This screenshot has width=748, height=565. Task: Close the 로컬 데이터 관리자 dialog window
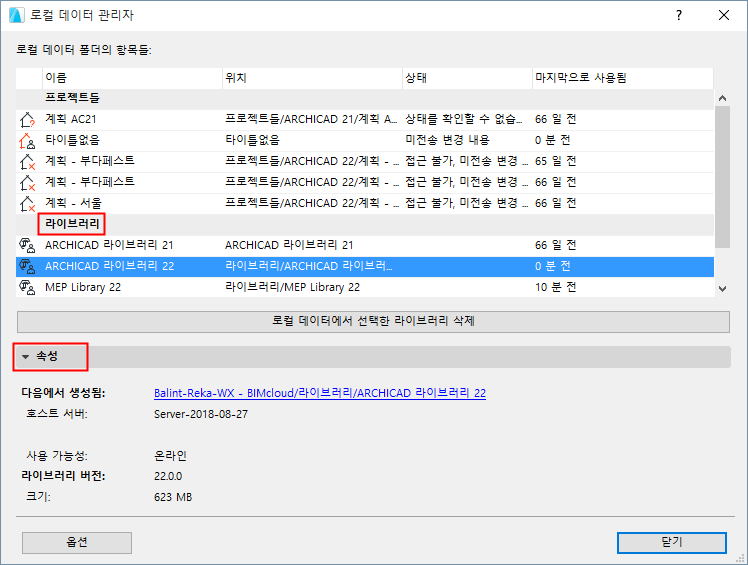click(724, 15)
